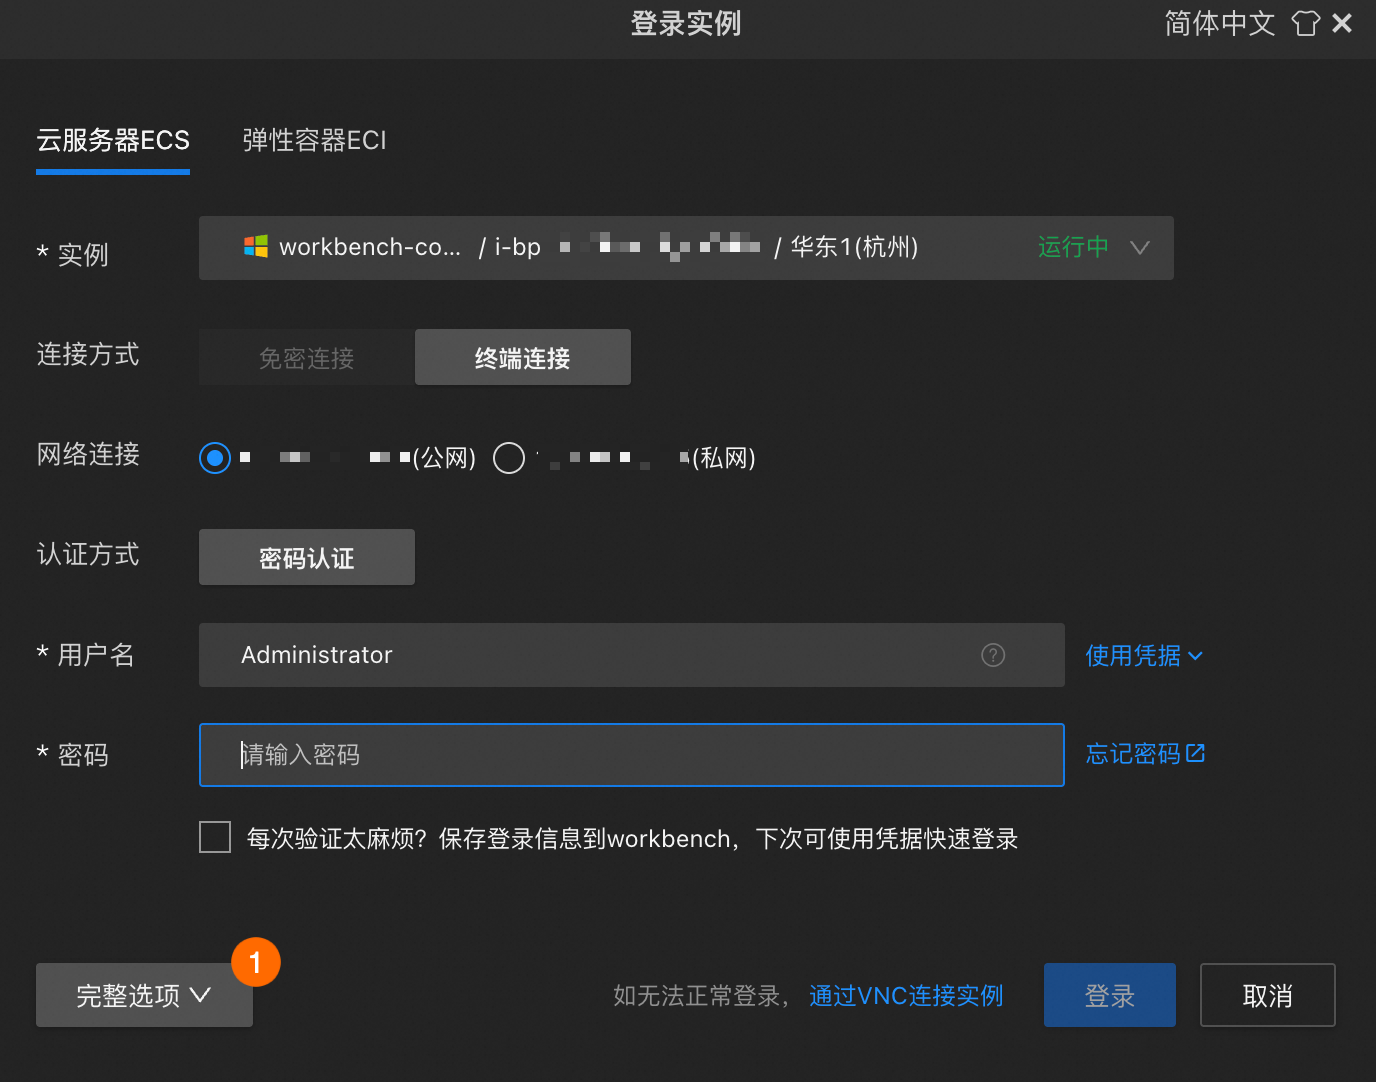Screen dimensions: 1376x1082
Task: Open the 使用凭据 dropdown
Action: 1143,655
